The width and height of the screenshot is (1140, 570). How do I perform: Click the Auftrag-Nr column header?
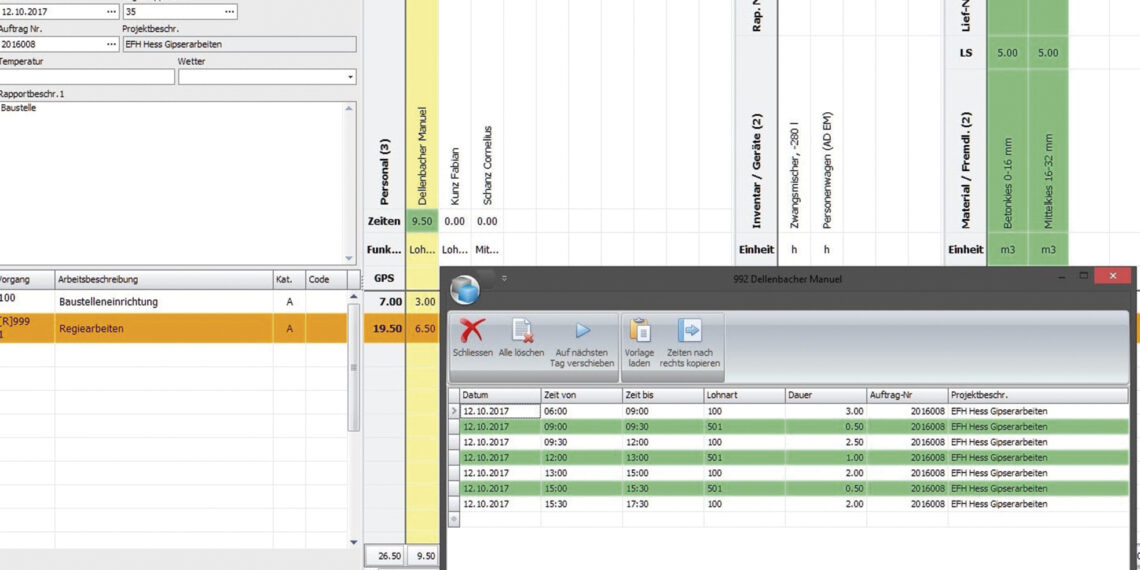[x=907, y=396]
